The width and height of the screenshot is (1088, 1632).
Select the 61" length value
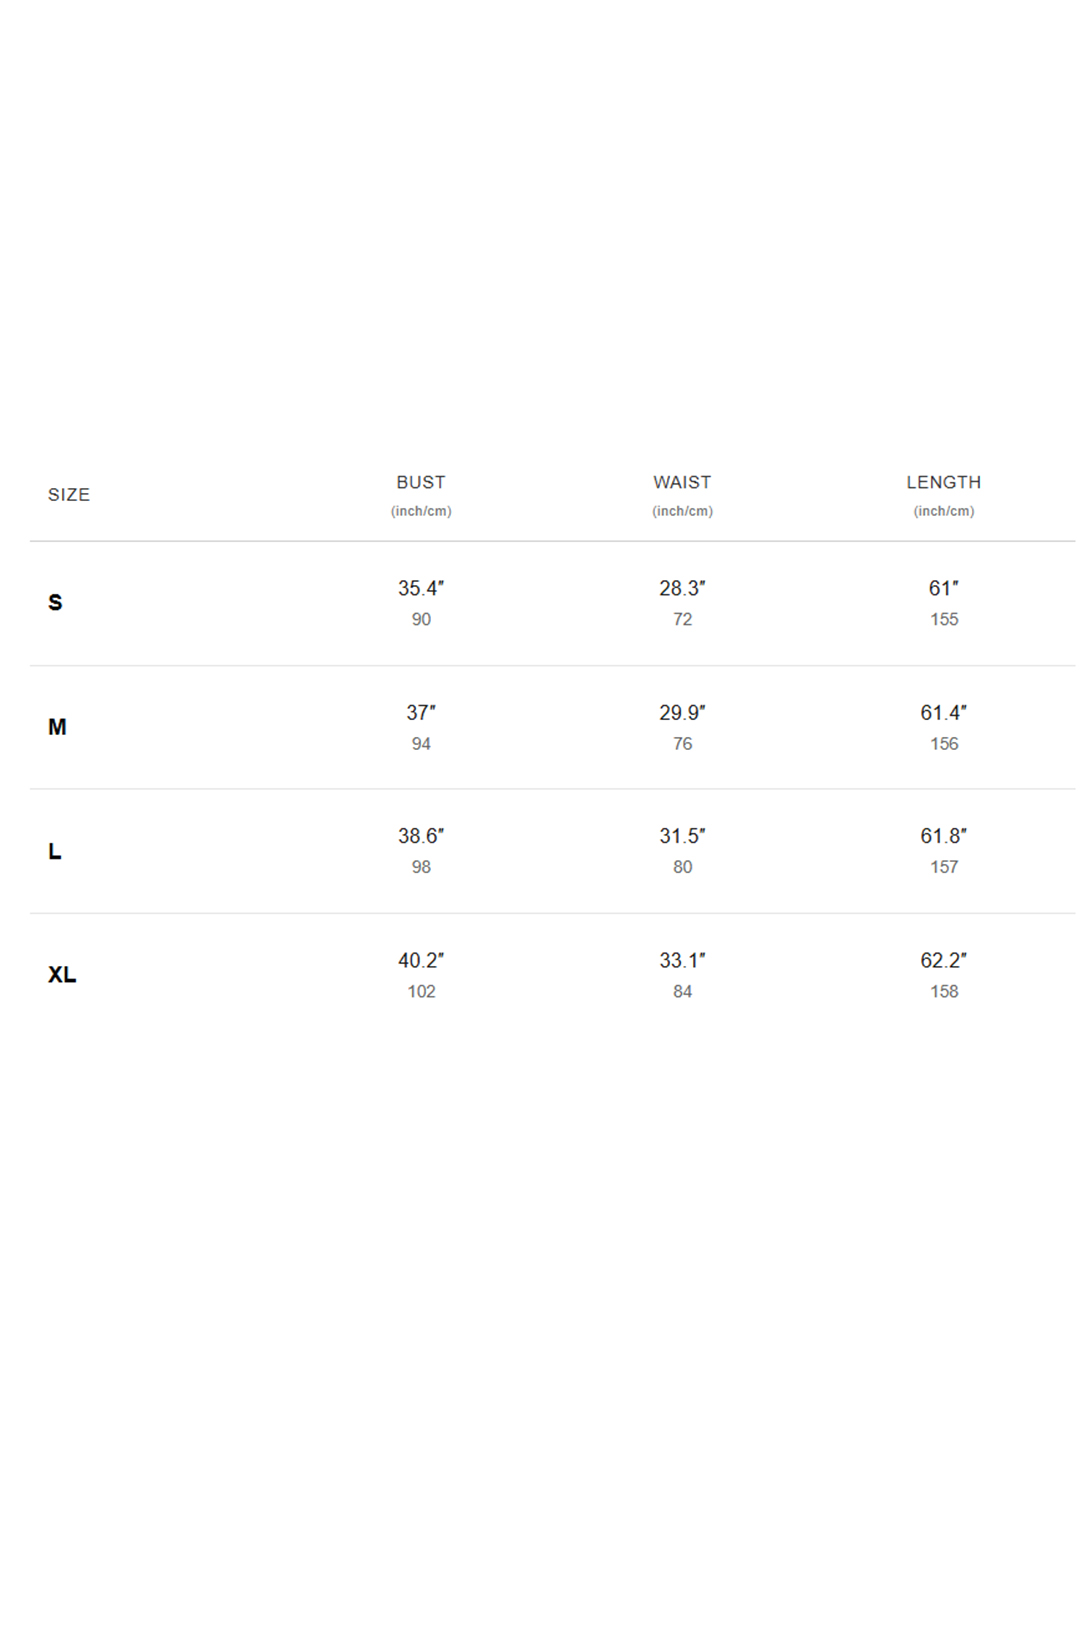[x=944, y=588]
